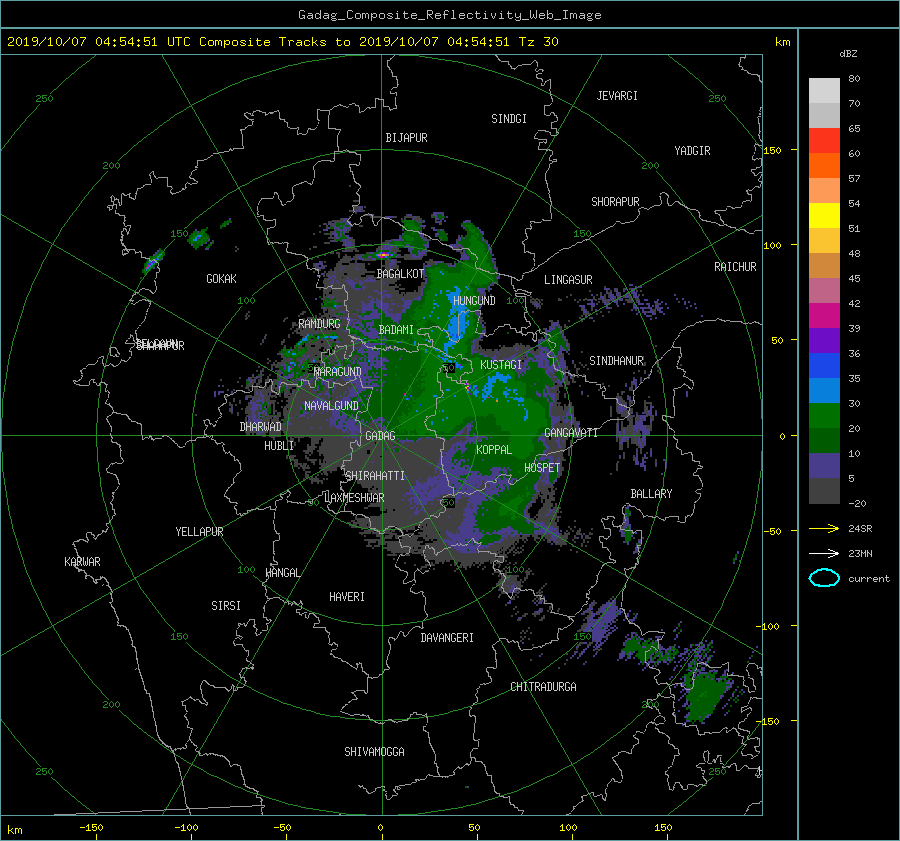Click the HUBLI city label
900x841 pixels.
click(x=279, y=446)
